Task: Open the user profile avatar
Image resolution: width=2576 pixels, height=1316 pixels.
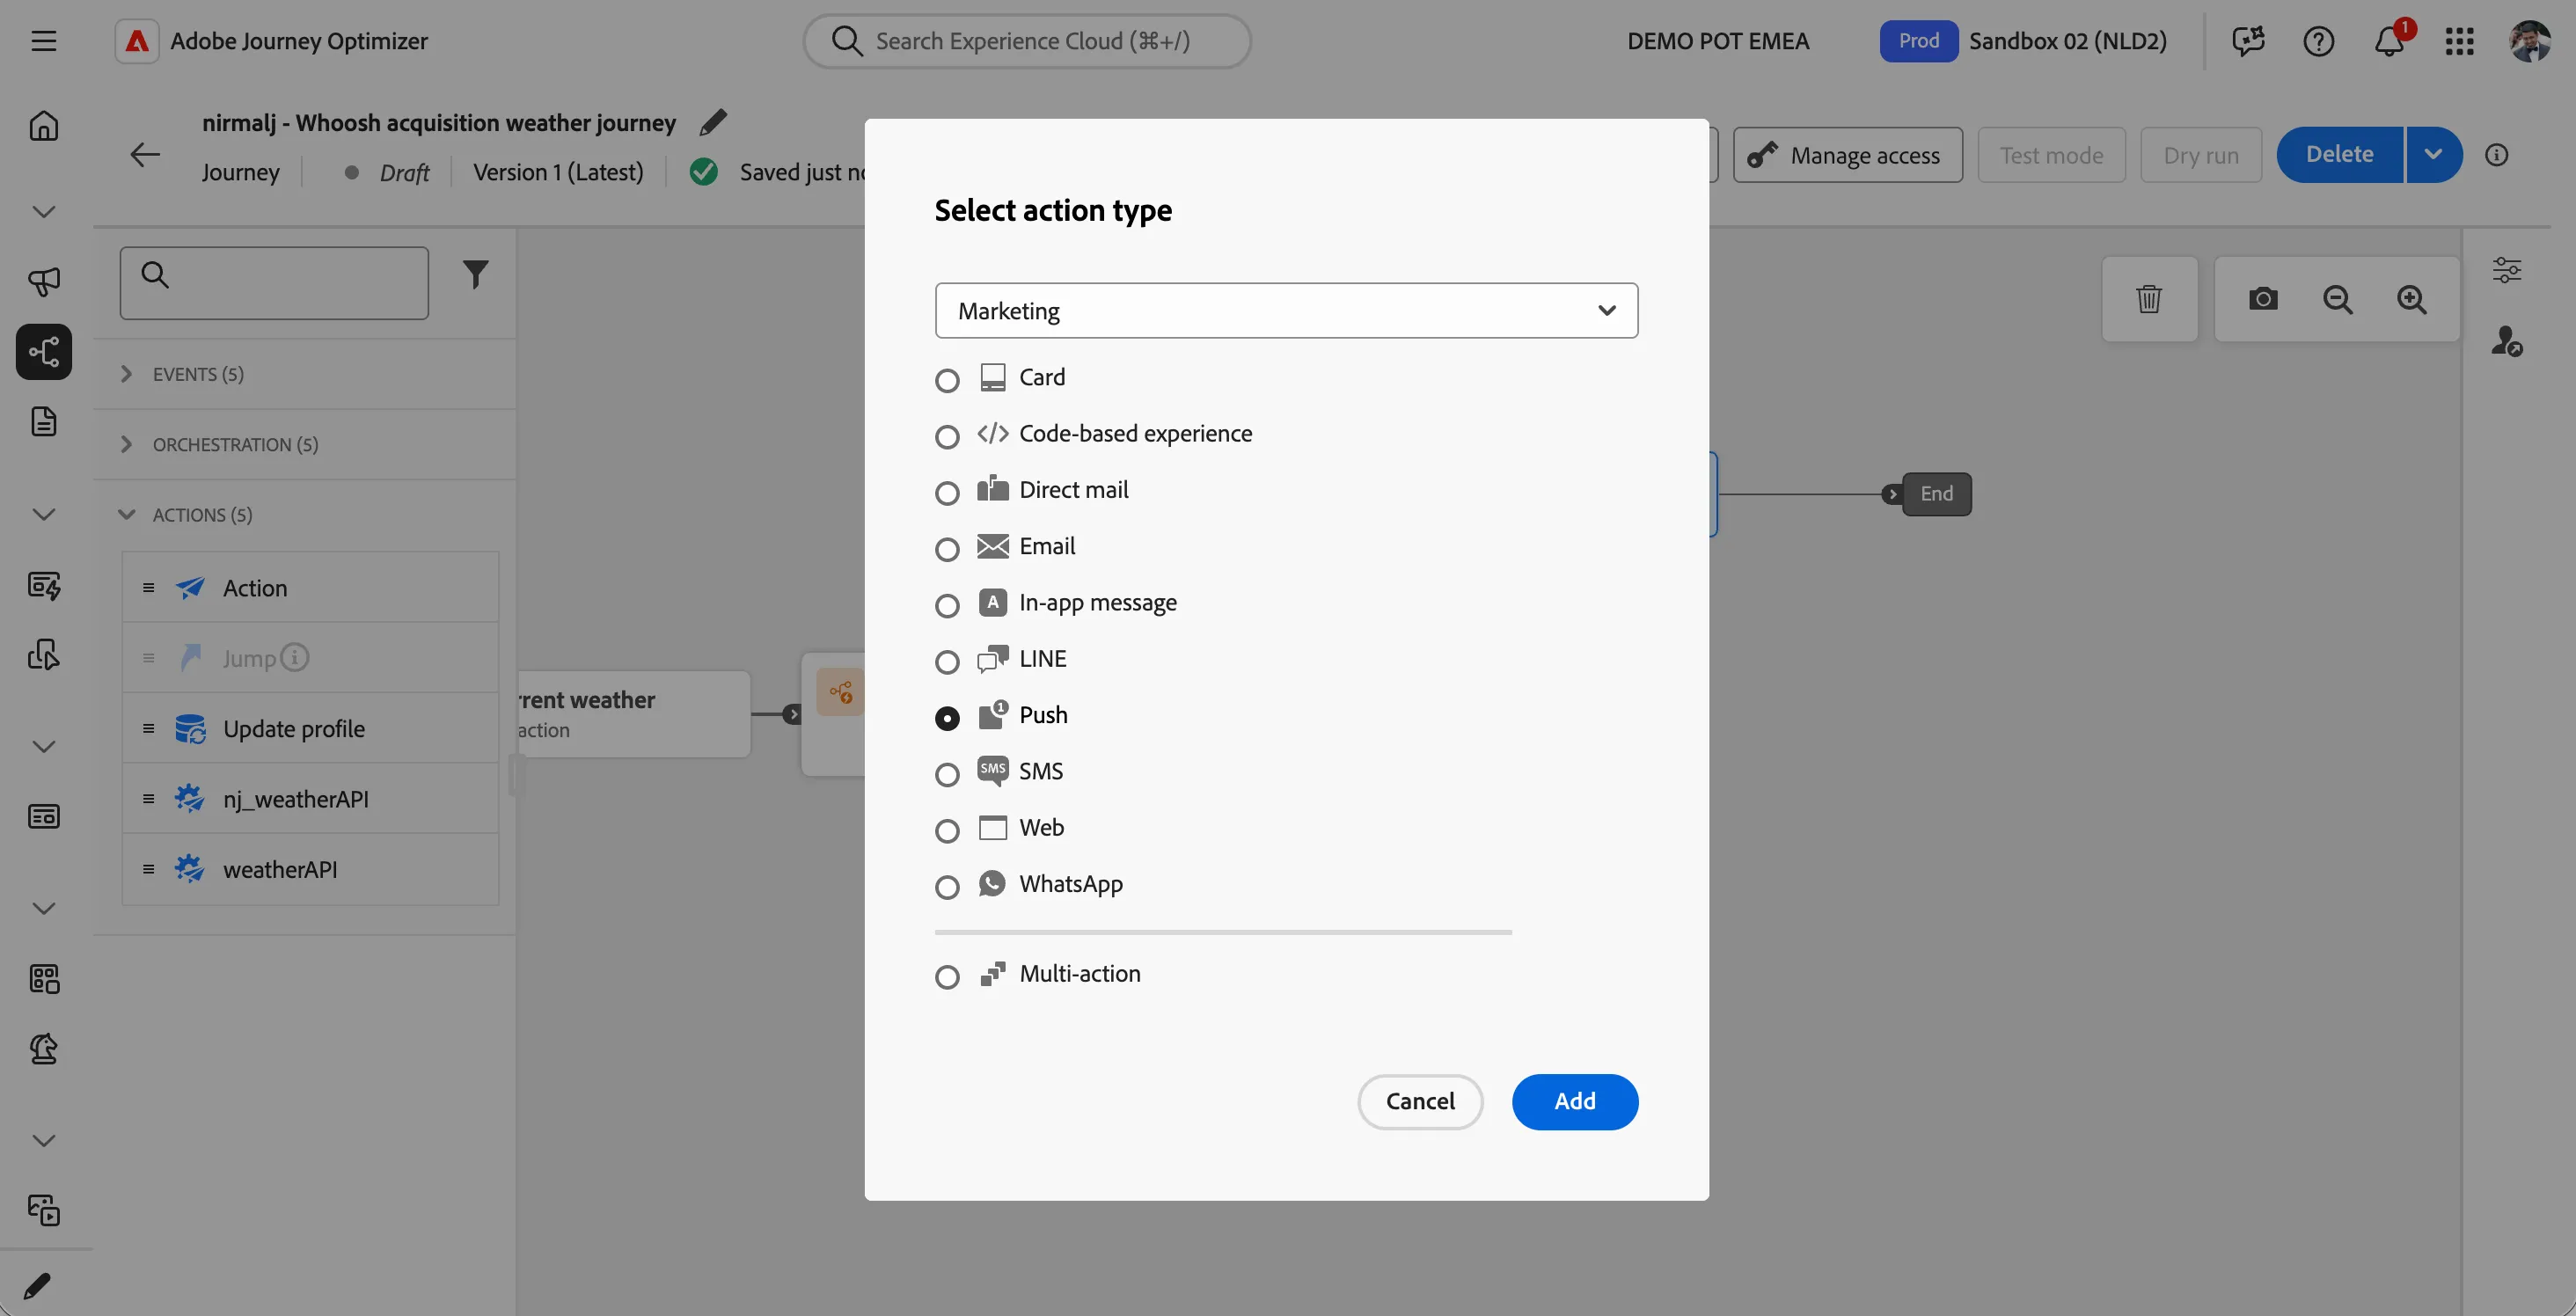Action: point(2530,41)
